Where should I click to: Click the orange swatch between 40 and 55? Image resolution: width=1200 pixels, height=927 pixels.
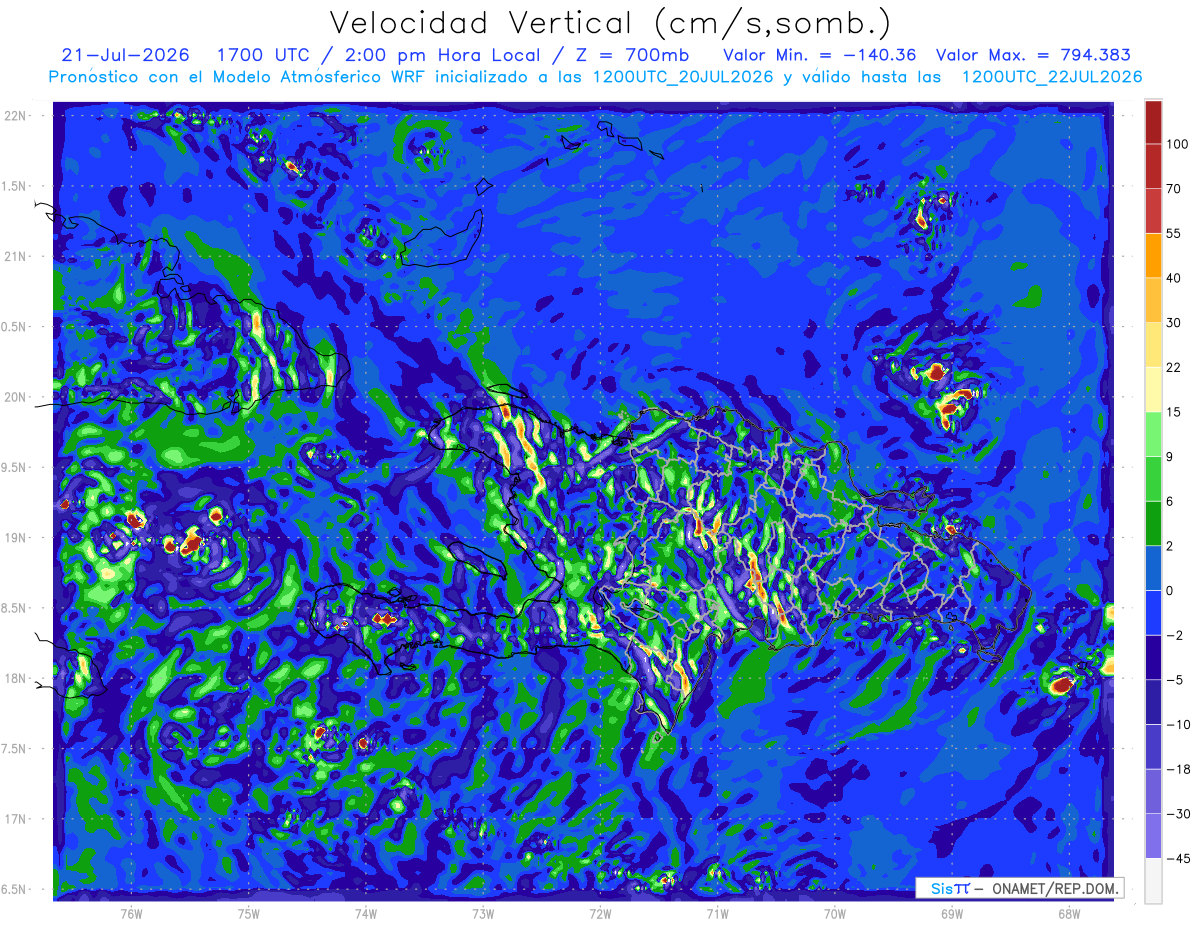(1153, 255)
